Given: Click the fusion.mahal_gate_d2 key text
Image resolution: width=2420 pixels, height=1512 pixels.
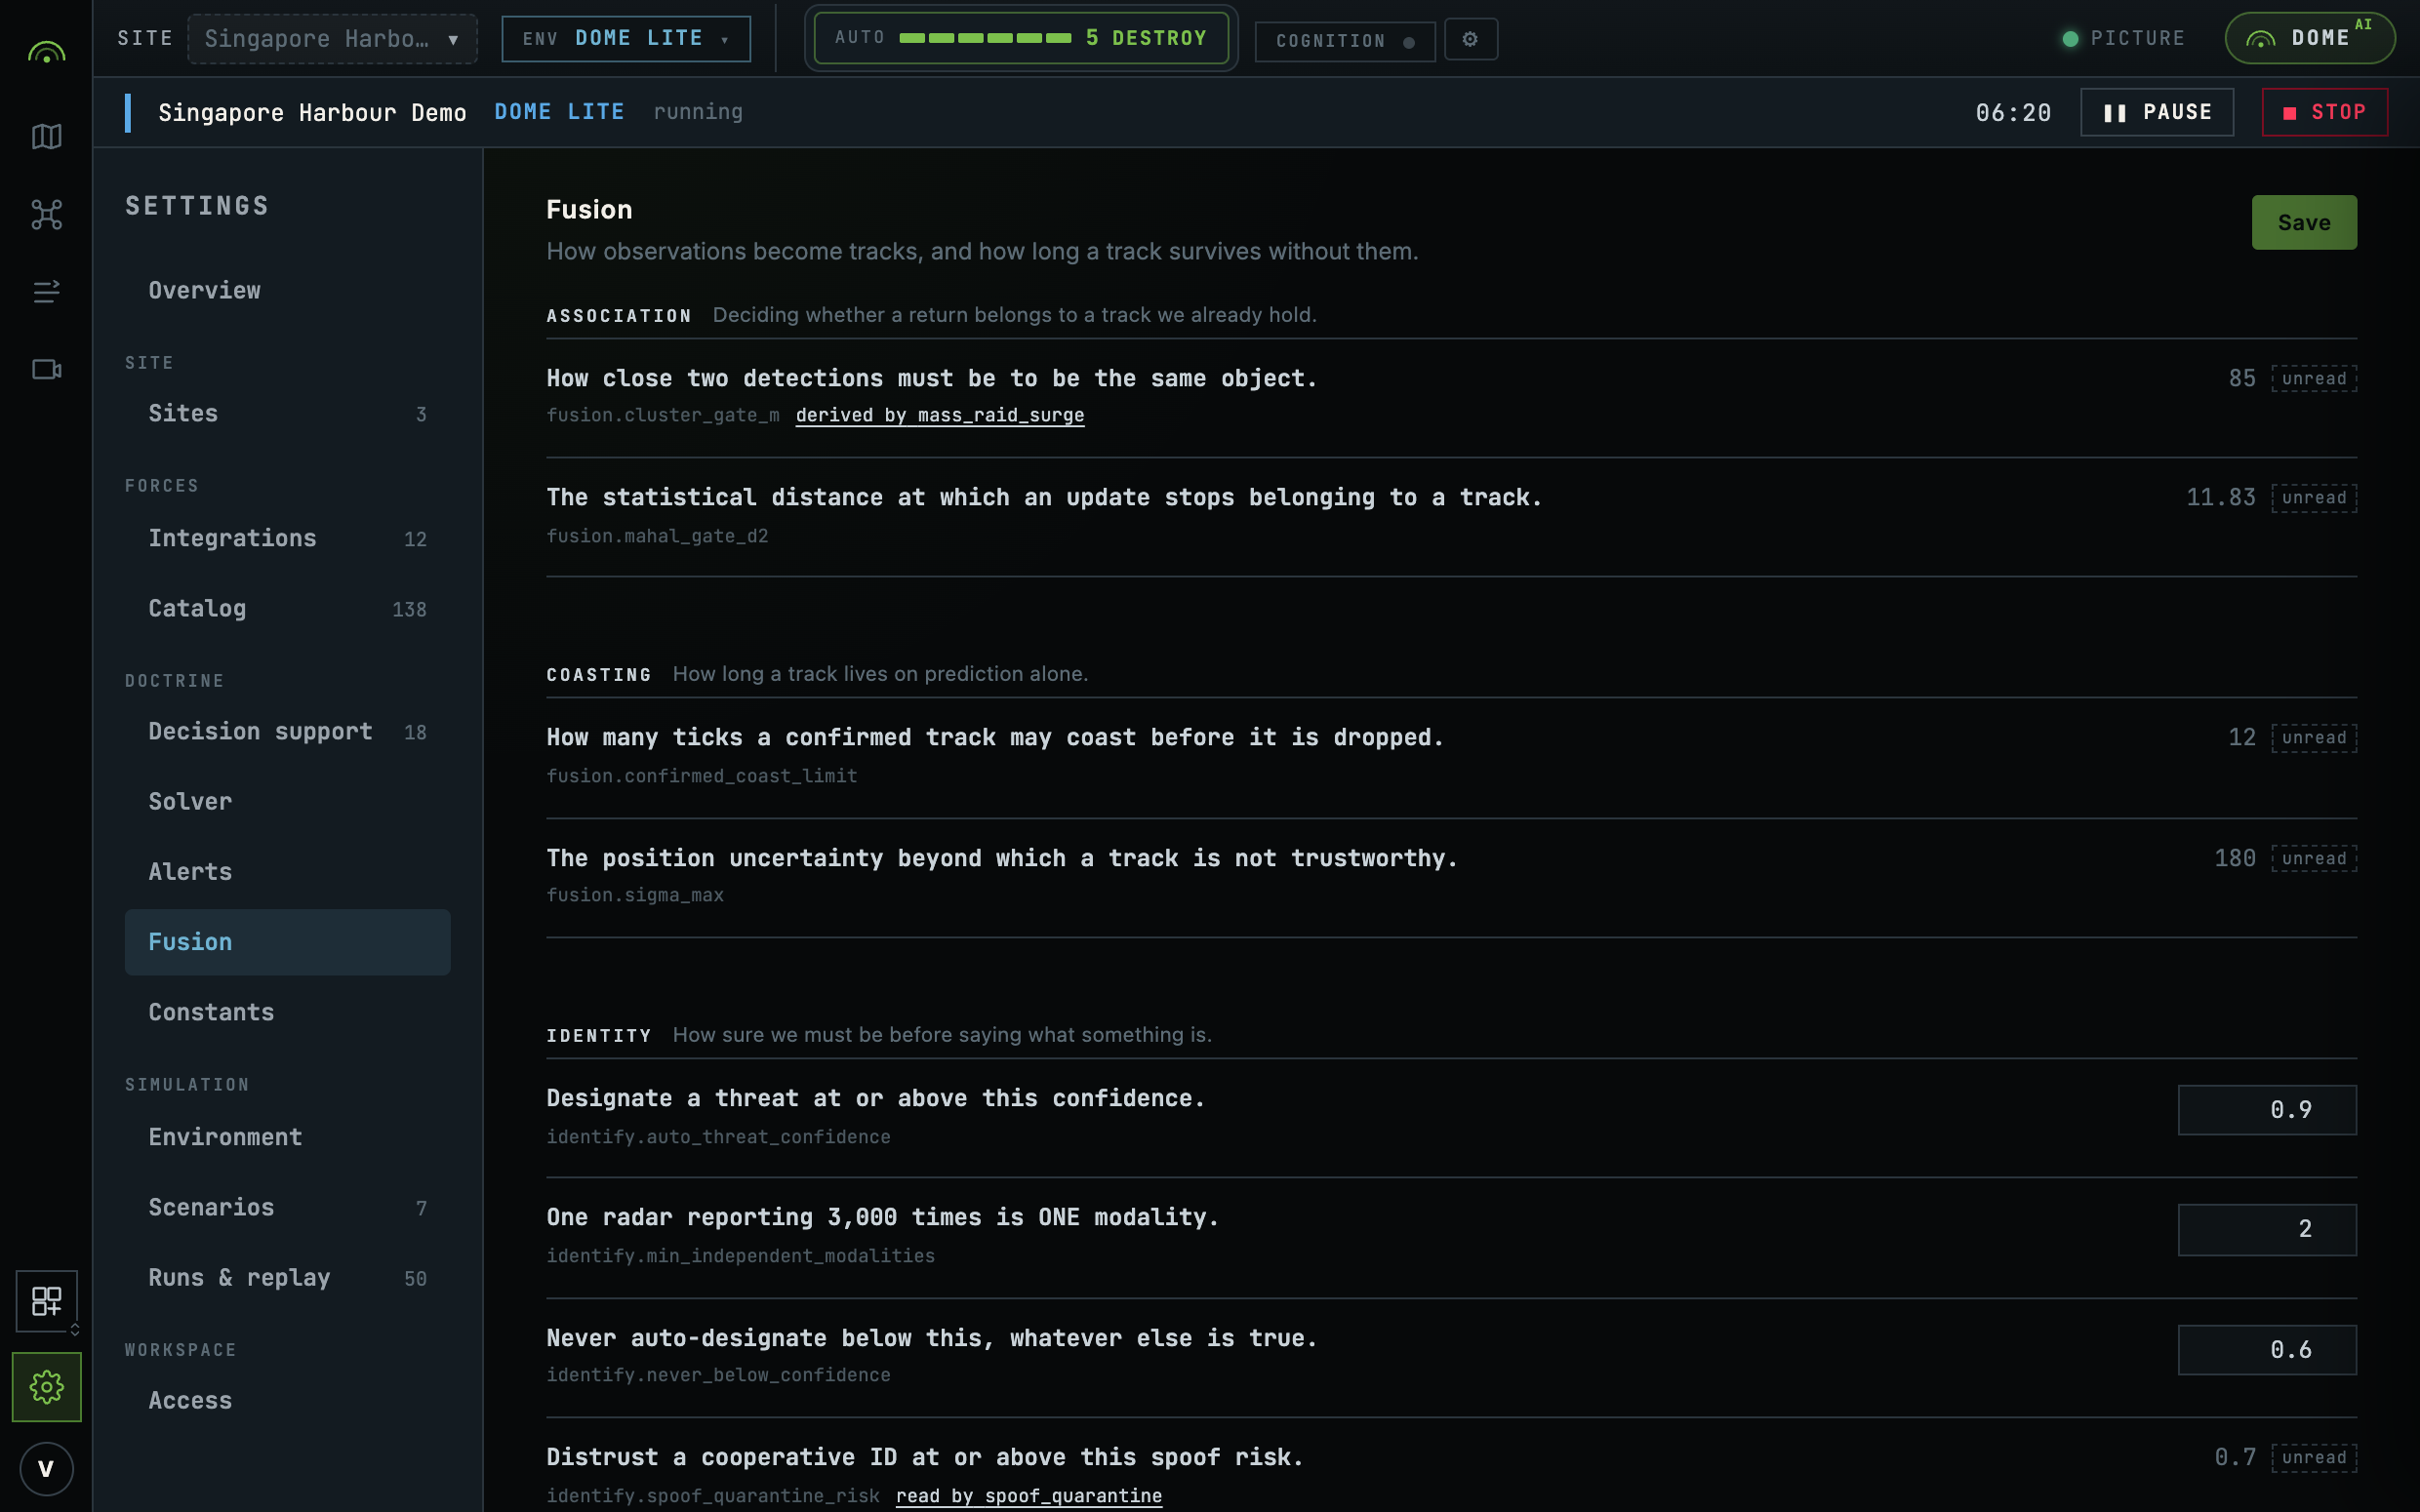Looking at the screenshot, I should 657,536.
